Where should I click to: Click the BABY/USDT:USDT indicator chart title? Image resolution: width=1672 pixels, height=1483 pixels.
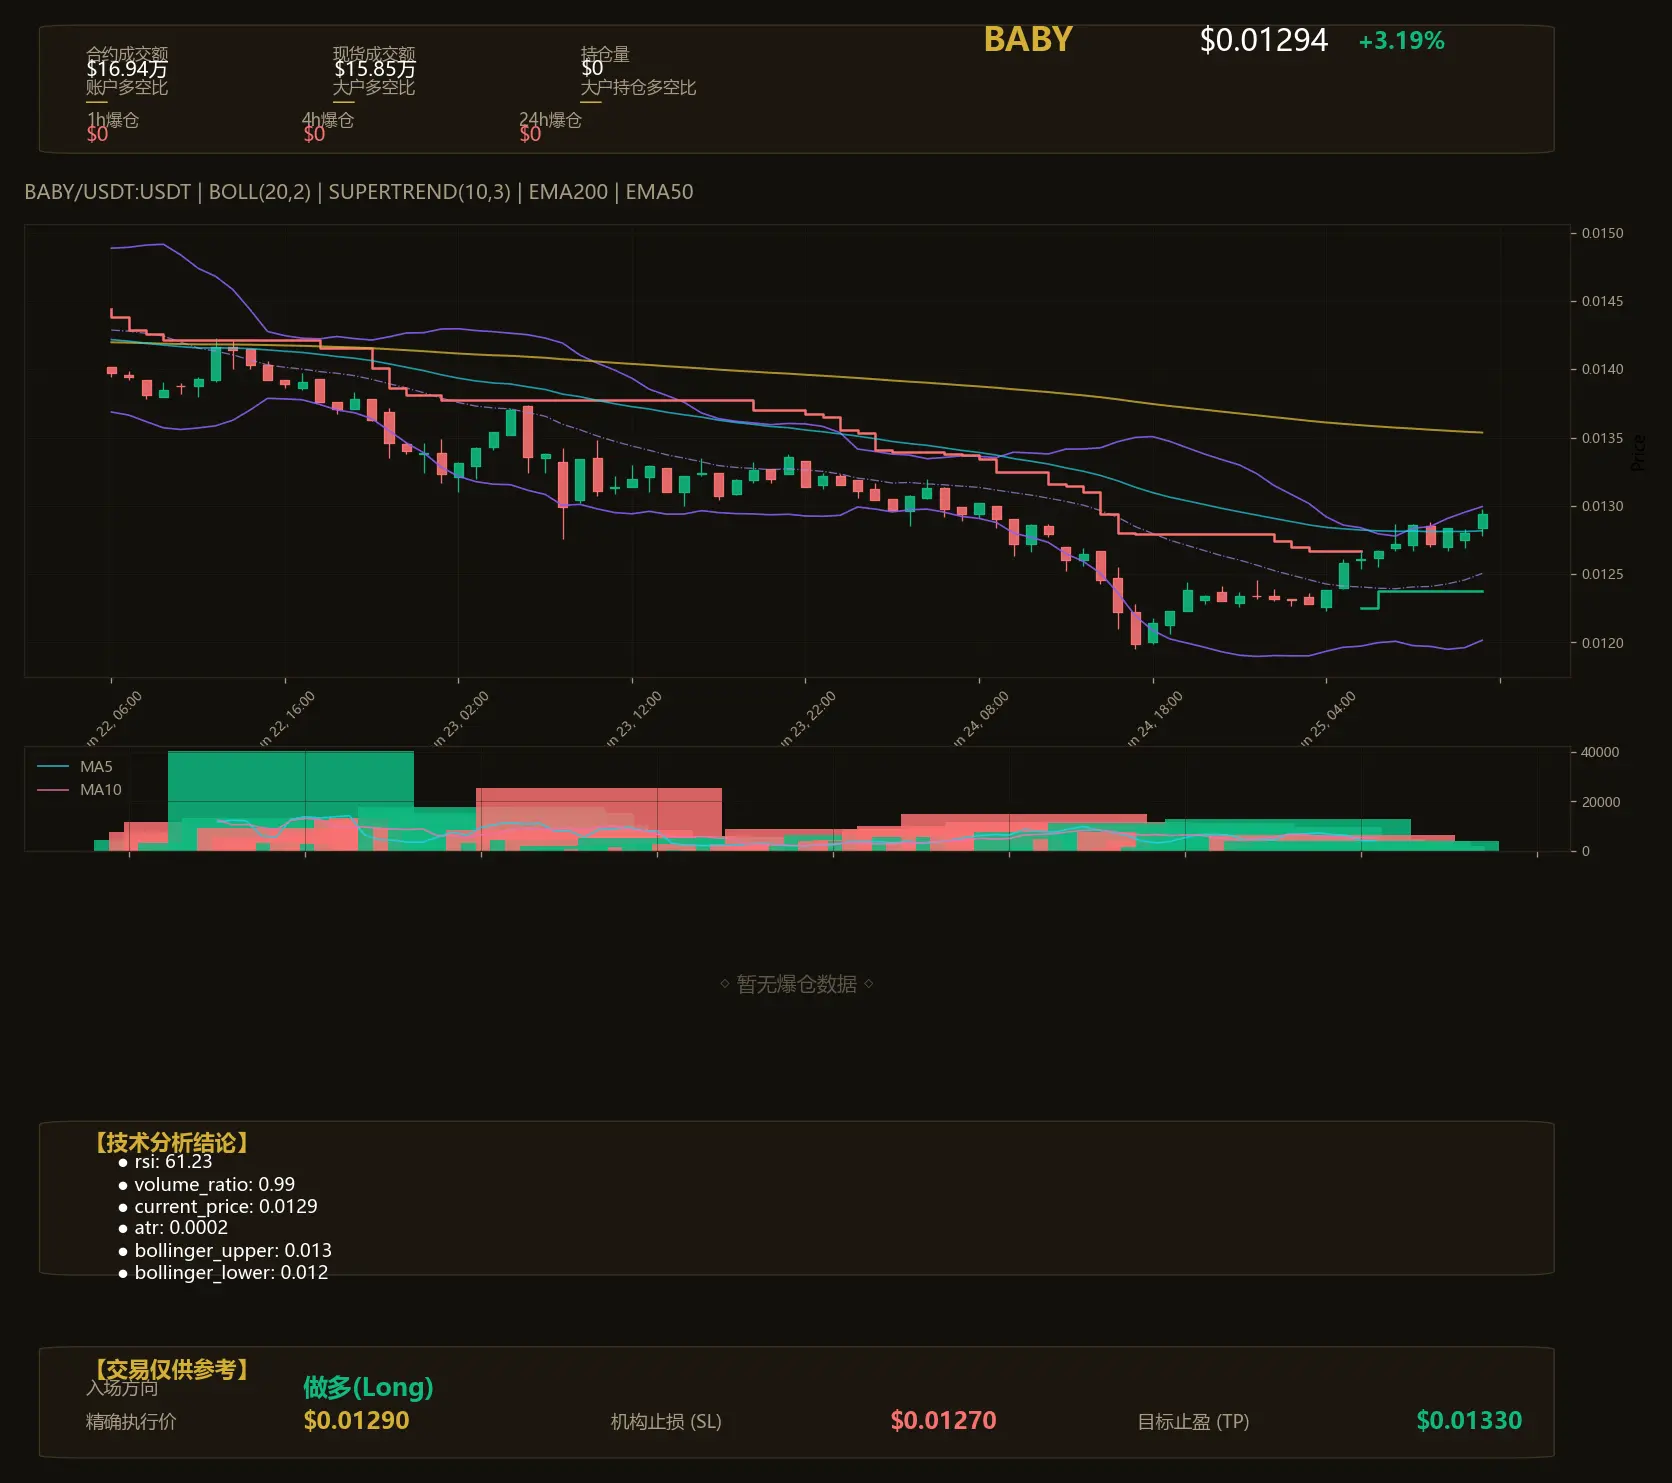click(x=359, y=192)
